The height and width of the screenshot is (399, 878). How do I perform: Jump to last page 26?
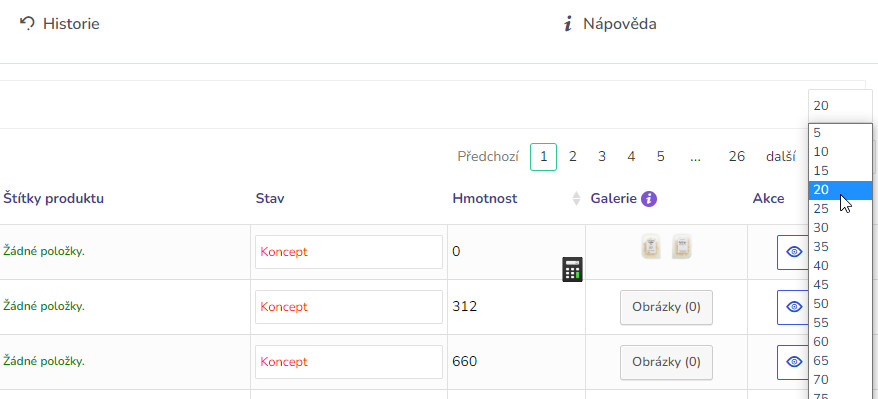coord(736,157)
